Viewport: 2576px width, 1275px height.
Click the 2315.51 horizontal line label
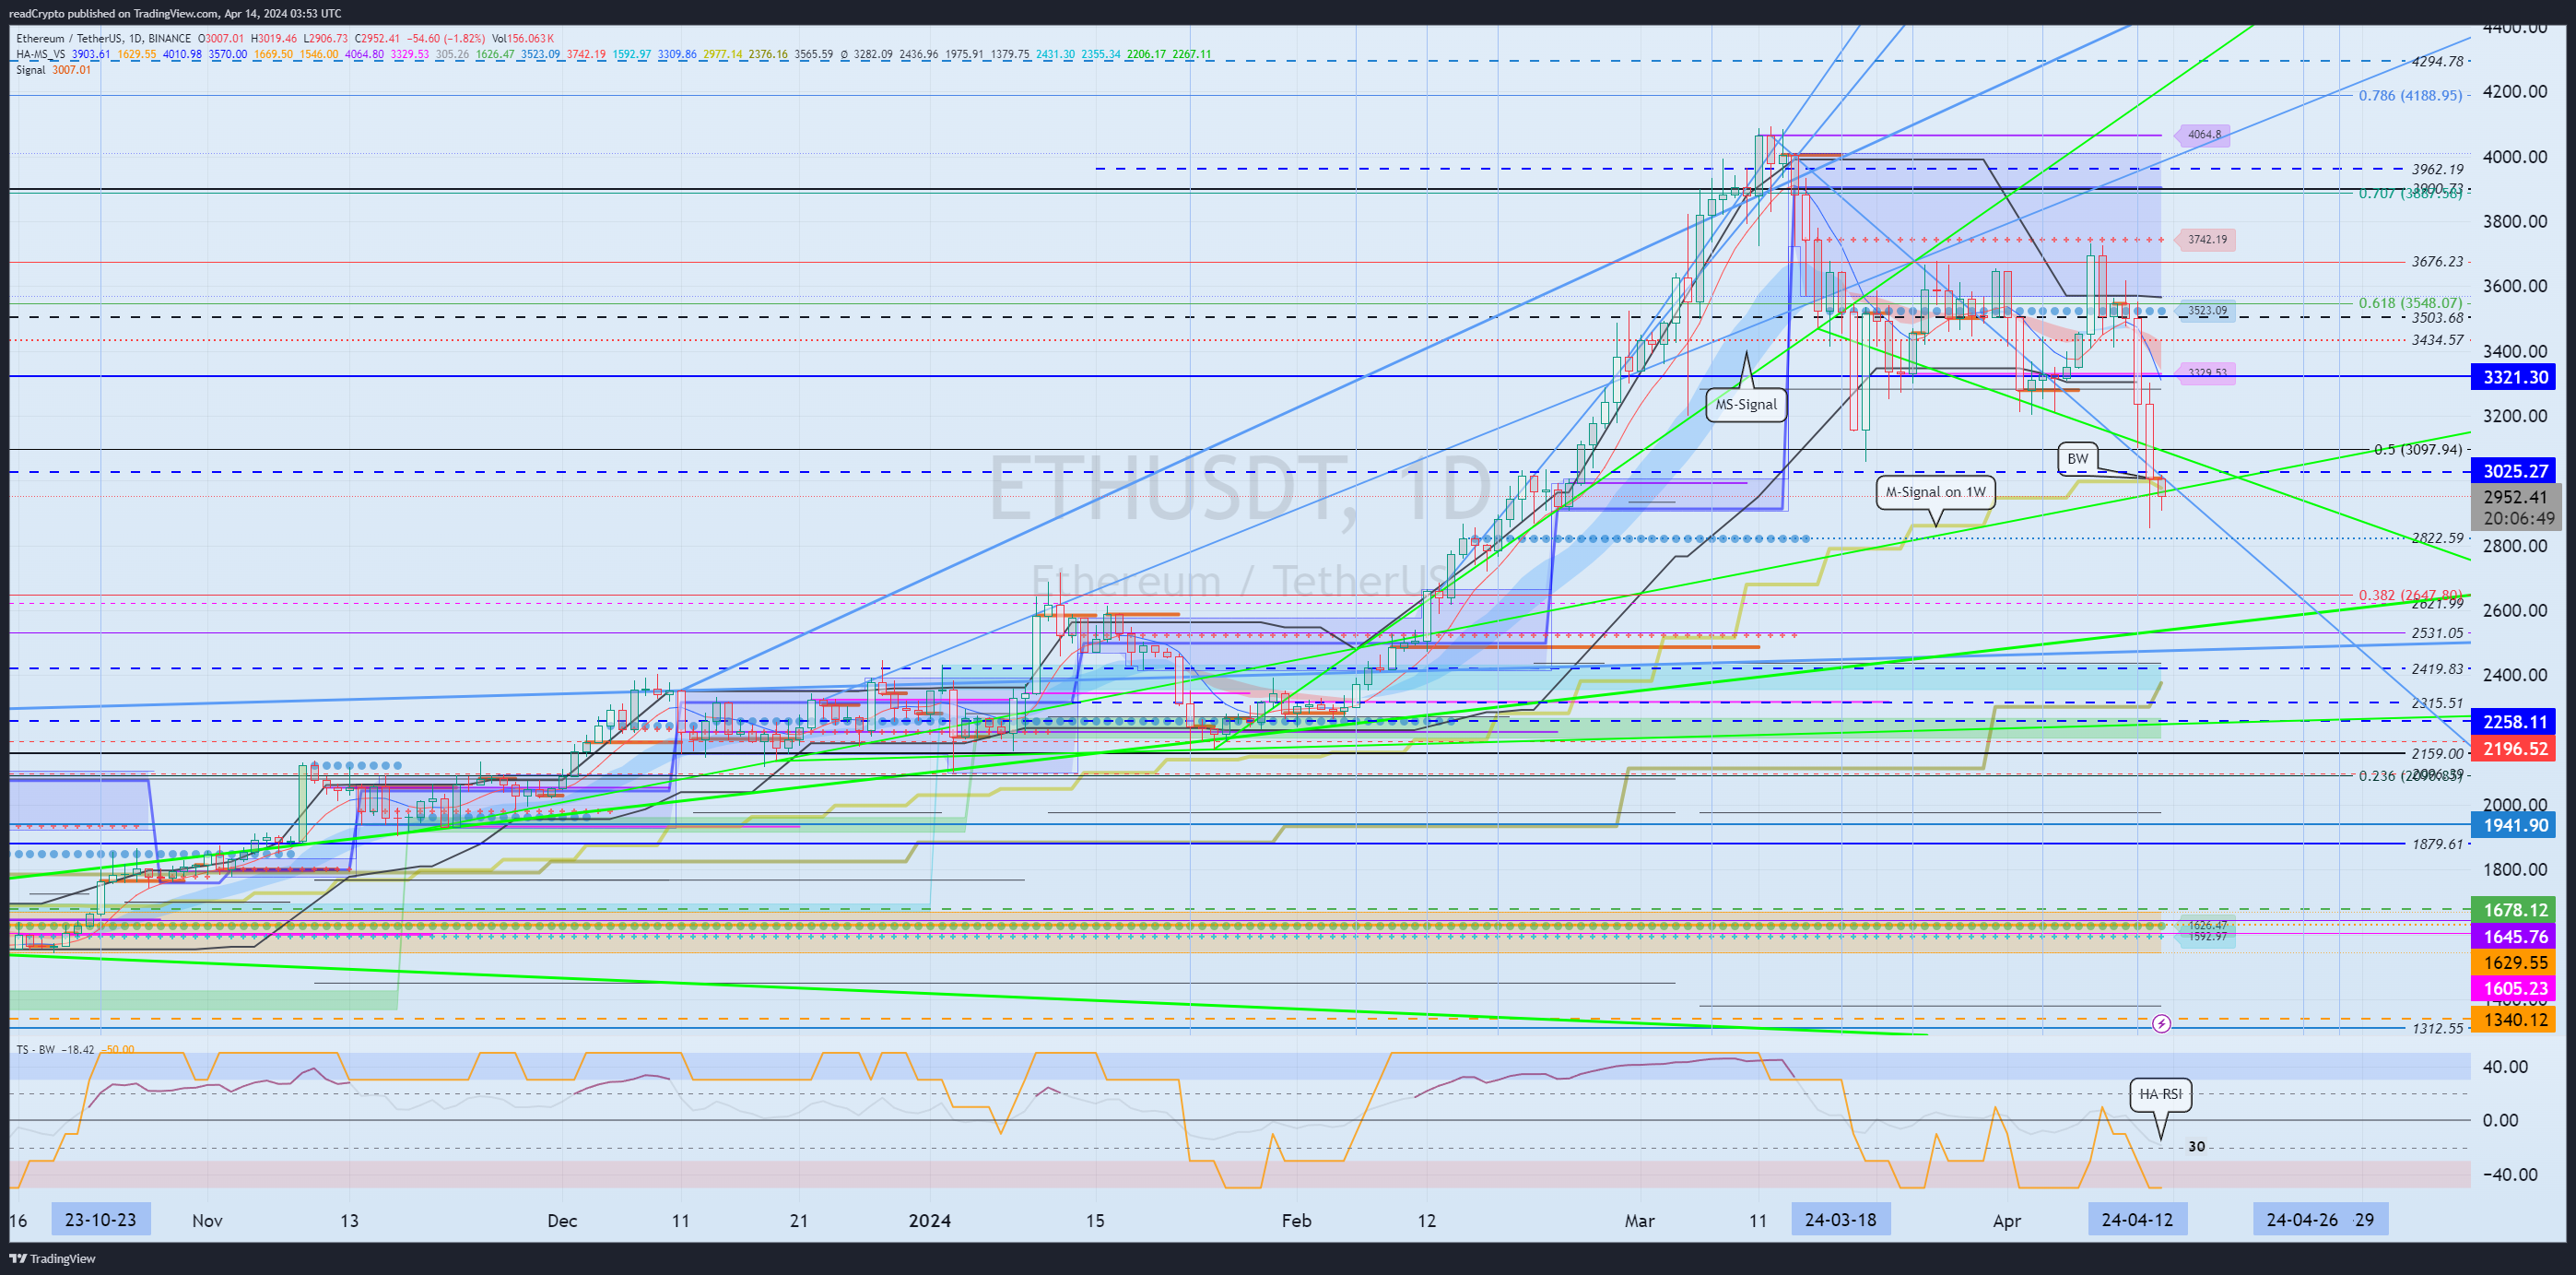2437,703
